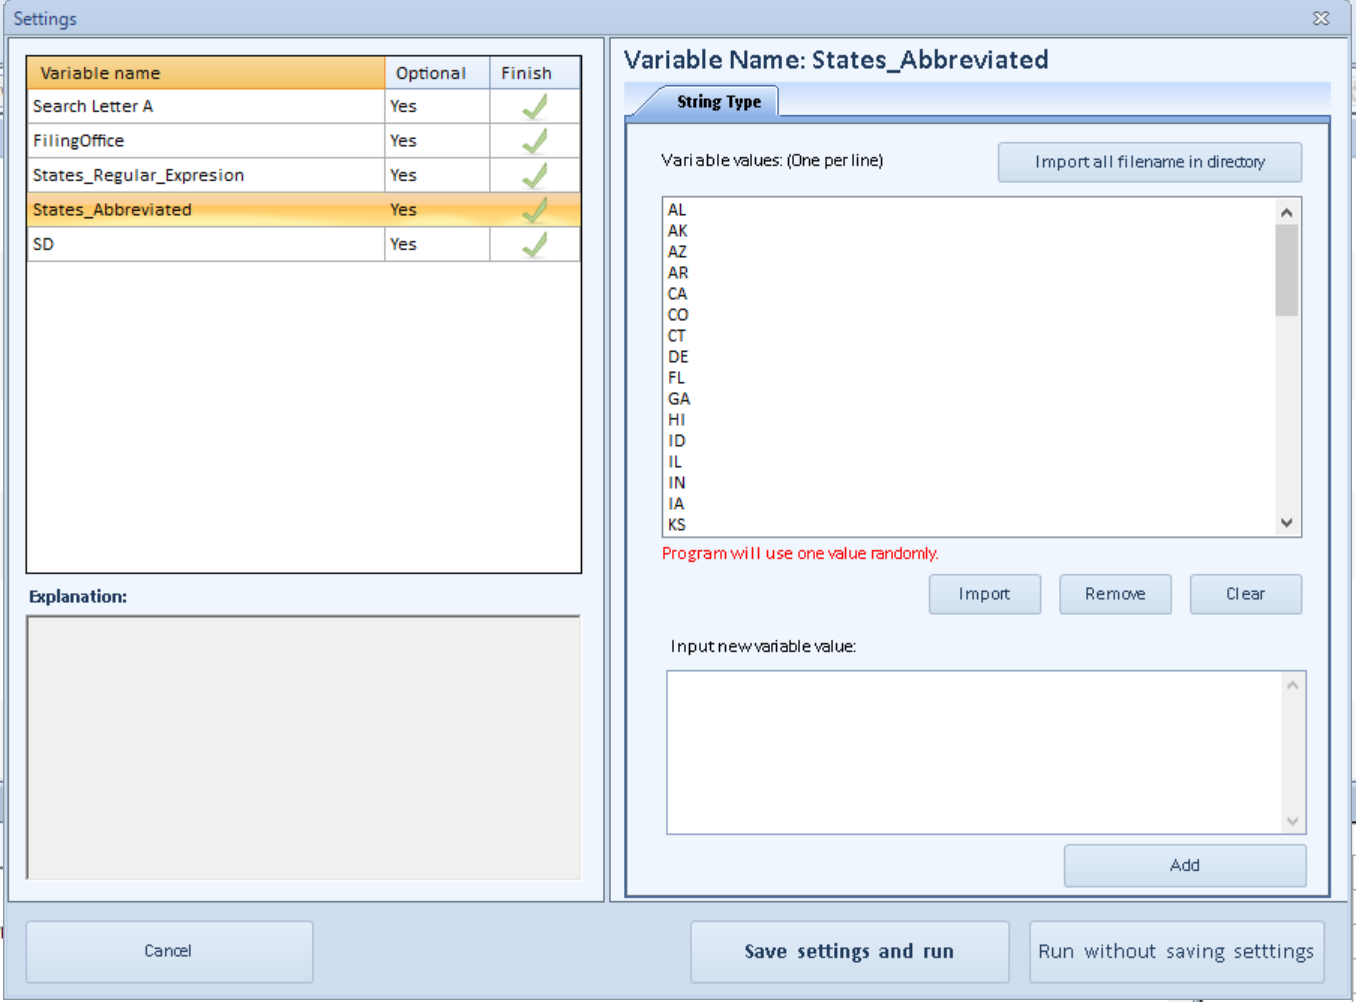
Task: Cancel the settings dialog
Action: click(168, 952)
